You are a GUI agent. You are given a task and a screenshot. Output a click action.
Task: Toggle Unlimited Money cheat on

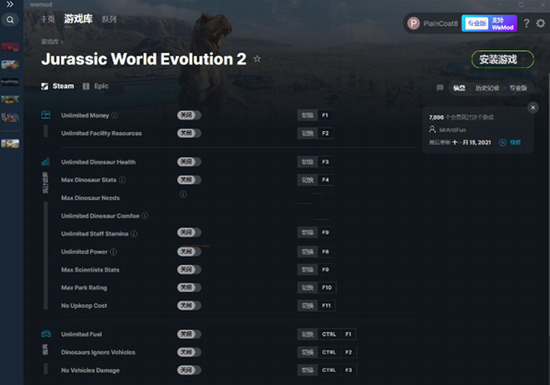tap(189, 115)
